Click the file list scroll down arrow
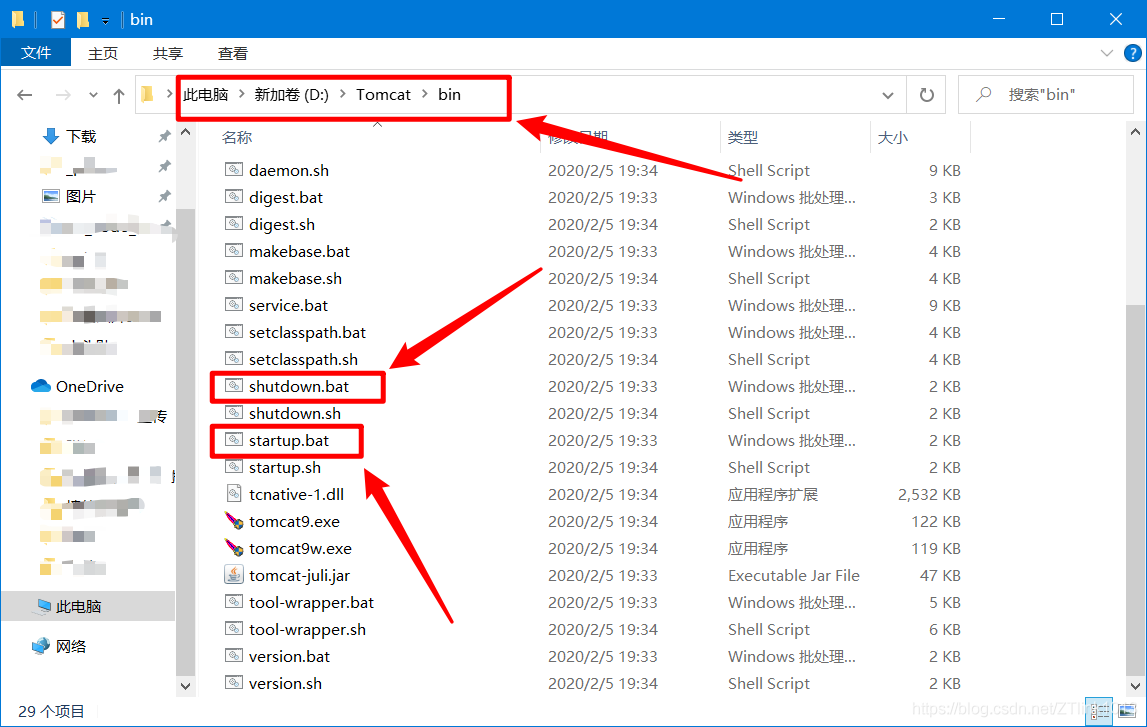Viewport: 1147px width, 727px height. pyautogui.click(x=1135, y=686)
